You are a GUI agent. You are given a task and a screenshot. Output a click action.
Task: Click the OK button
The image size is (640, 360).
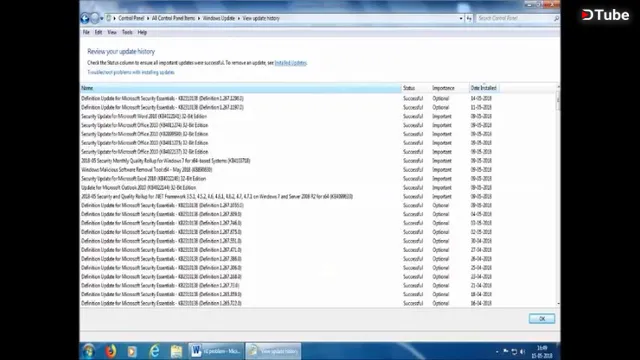(542, 319)
